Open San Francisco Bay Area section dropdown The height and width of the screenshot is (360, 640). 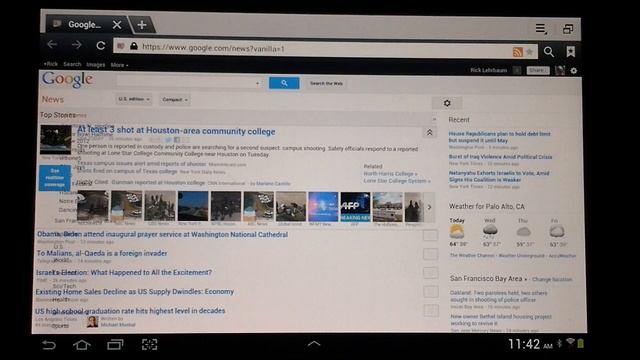(489, 279)
